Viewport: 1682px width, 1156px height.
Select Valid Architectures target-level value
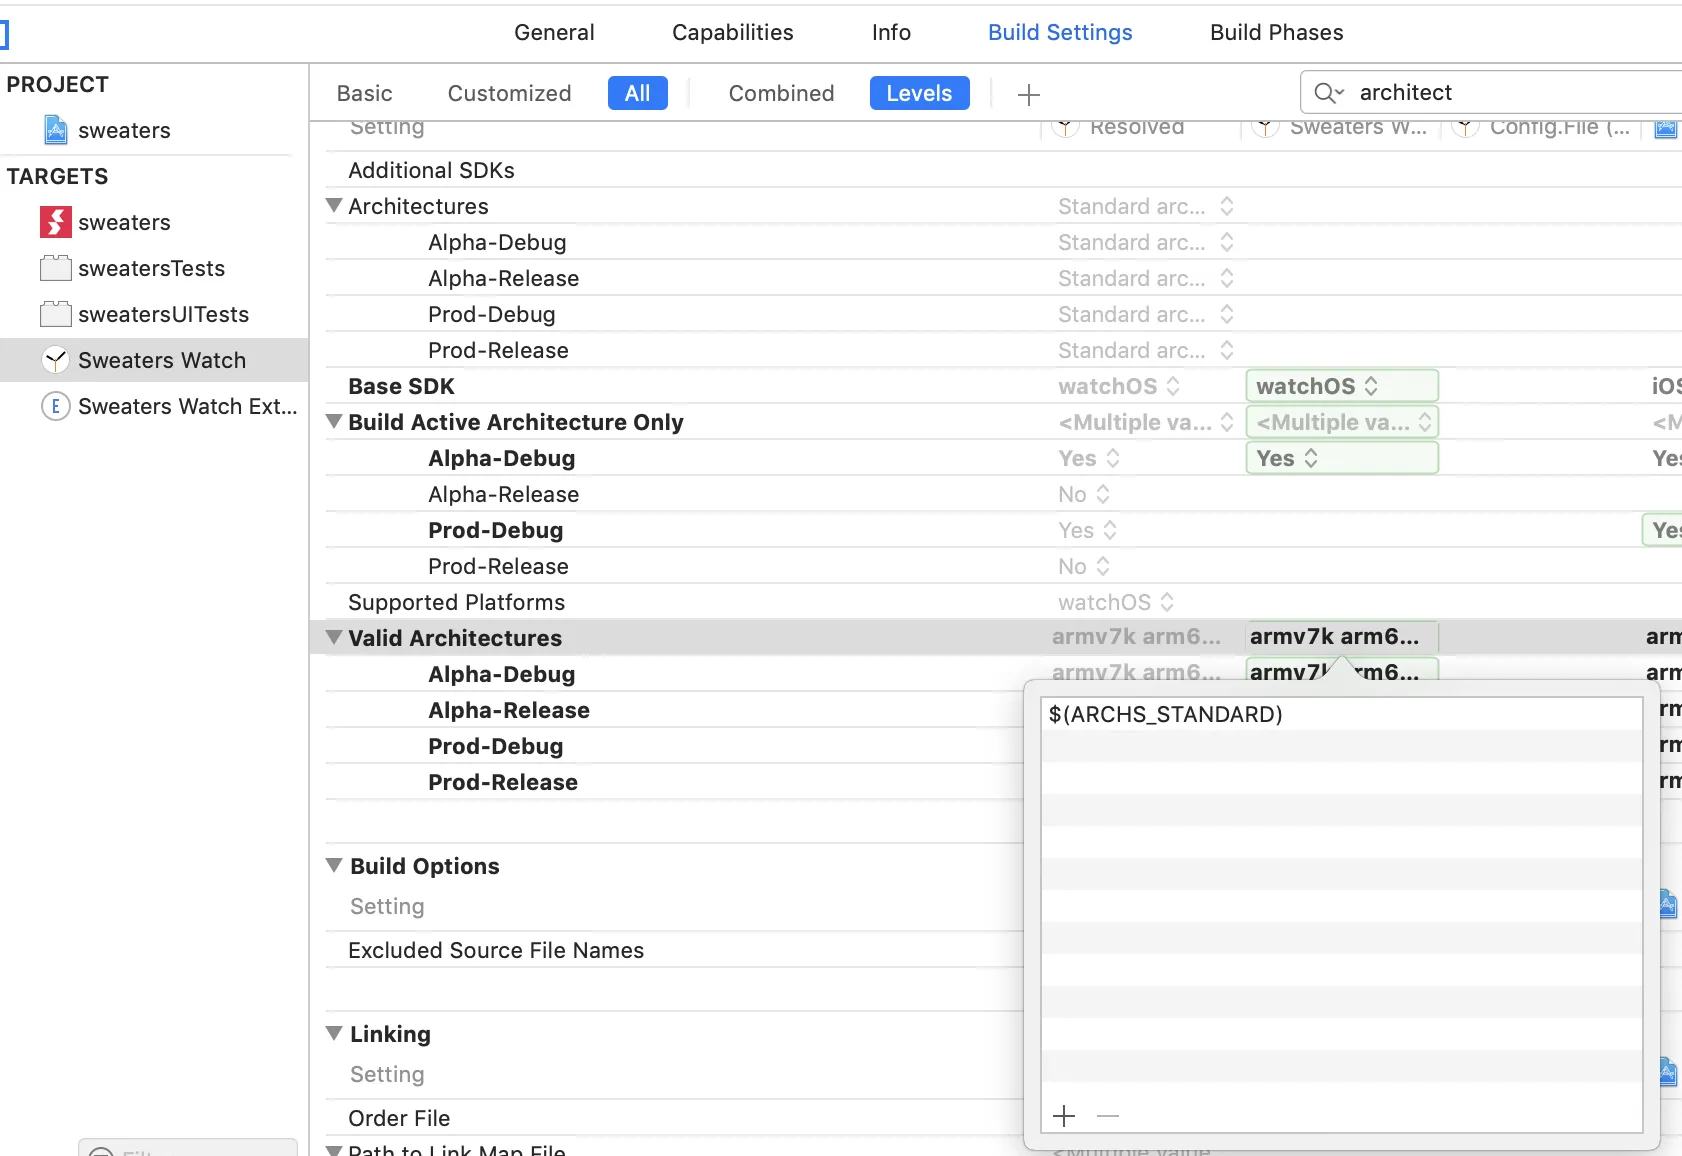1342,637
